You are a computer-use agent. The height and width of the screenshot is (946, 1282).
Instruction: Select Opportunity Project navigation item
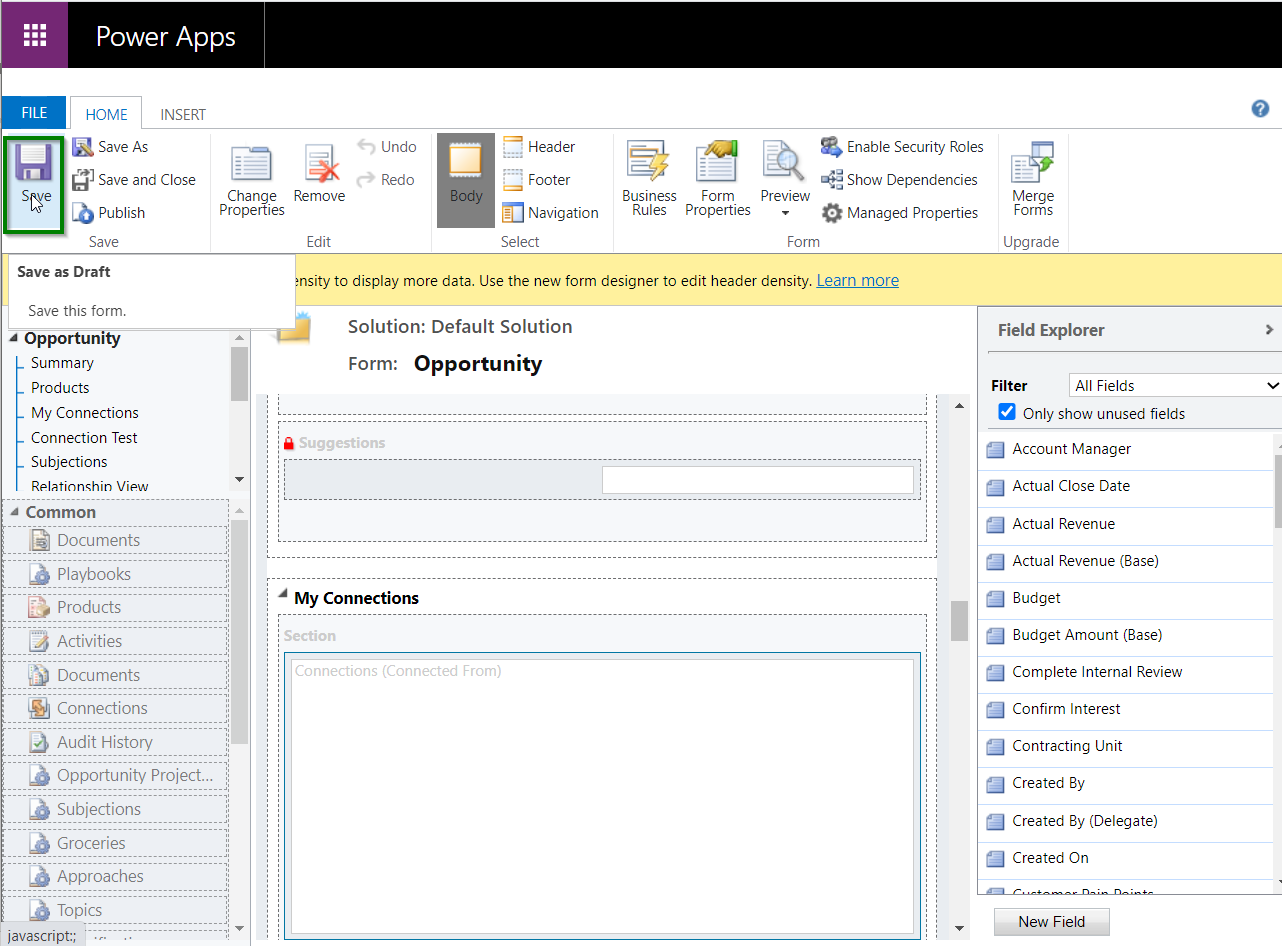coord(116,775)
